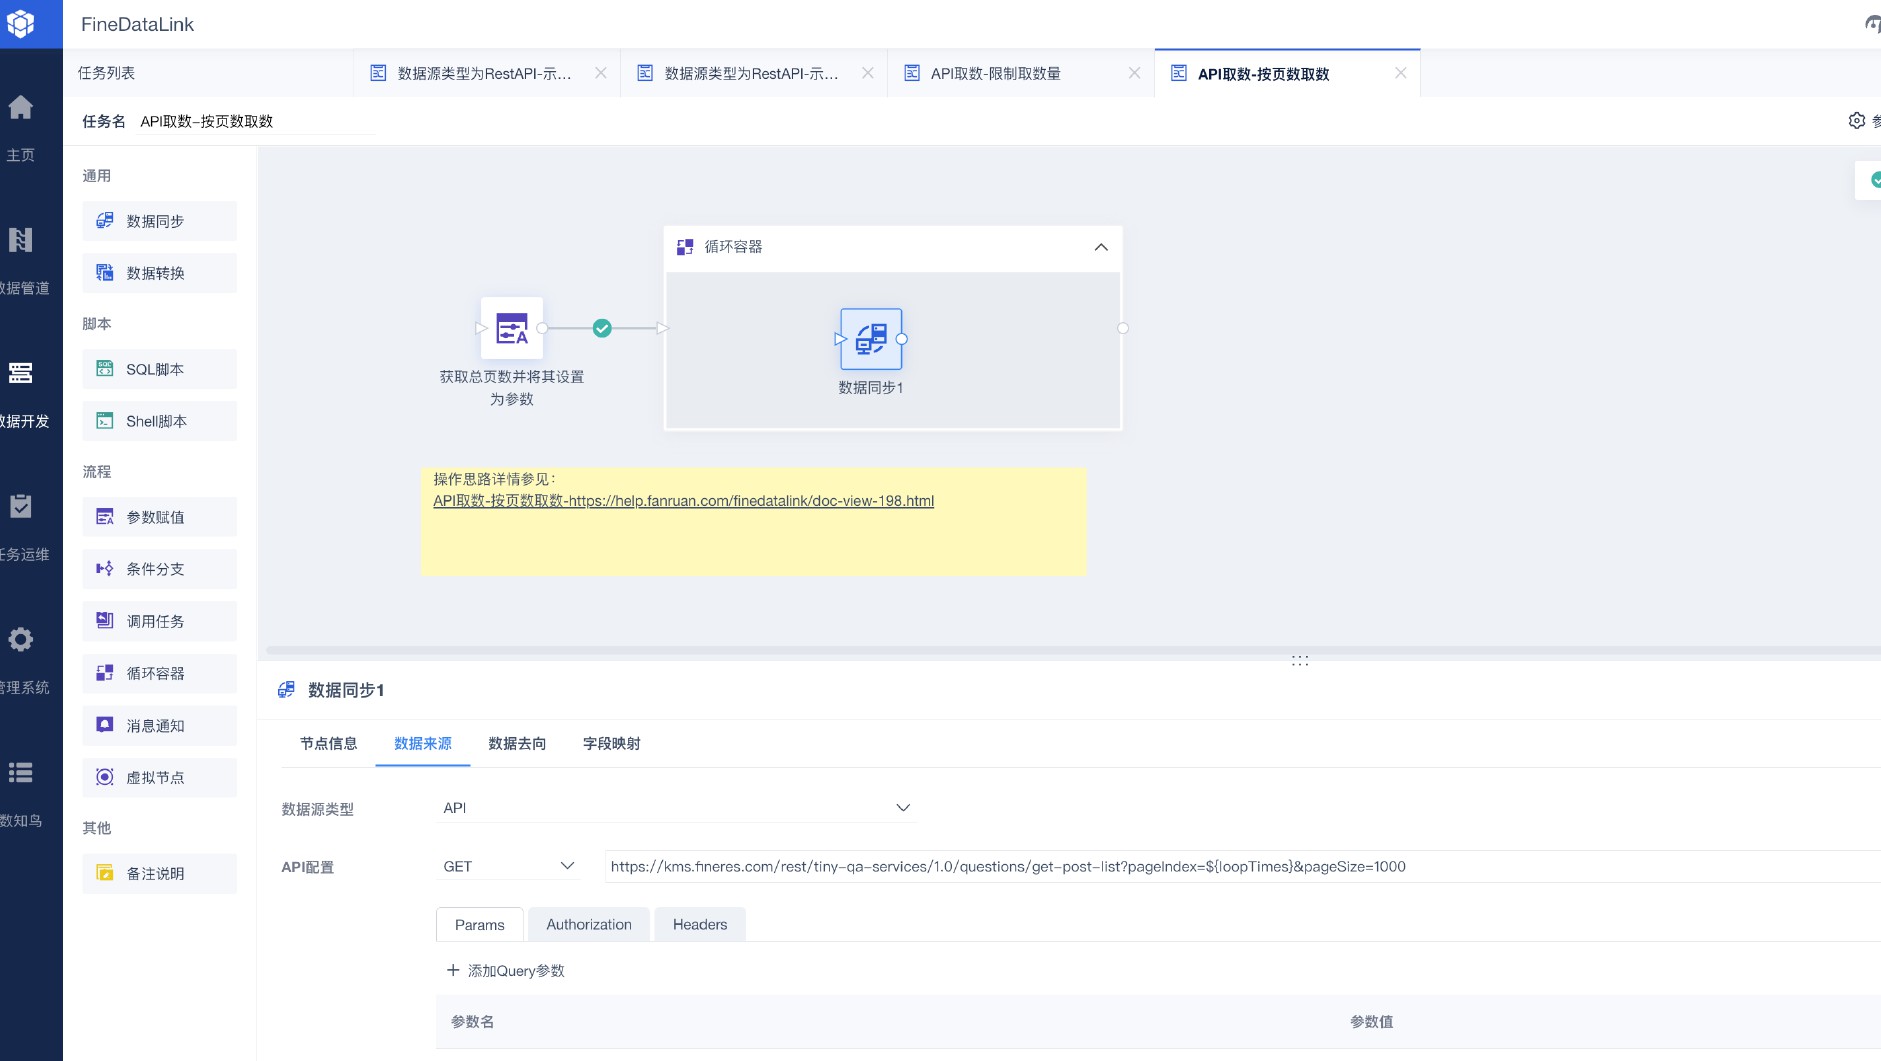Select the 调用任务 node in palette
Image resolution: width=1881 pixels, height=1061 pixels.
point(160,621)
